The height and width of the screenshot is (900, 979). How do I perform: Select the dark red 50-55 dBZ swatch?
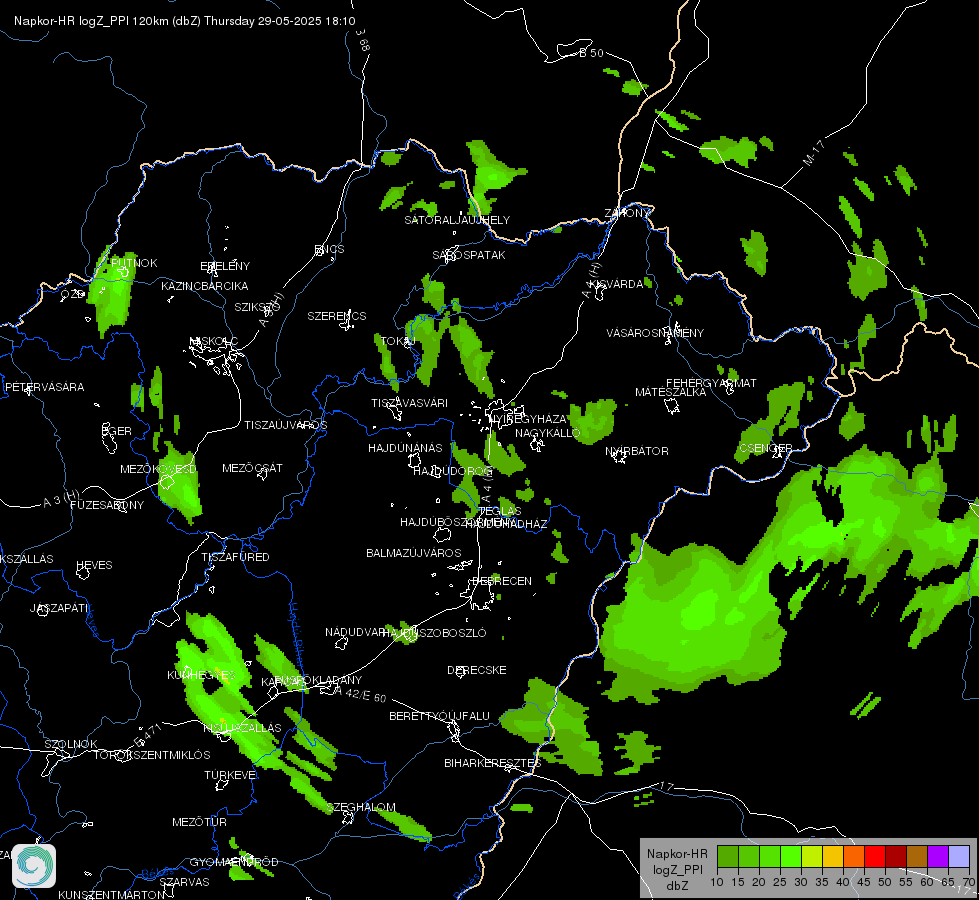(x=896, y=857)
